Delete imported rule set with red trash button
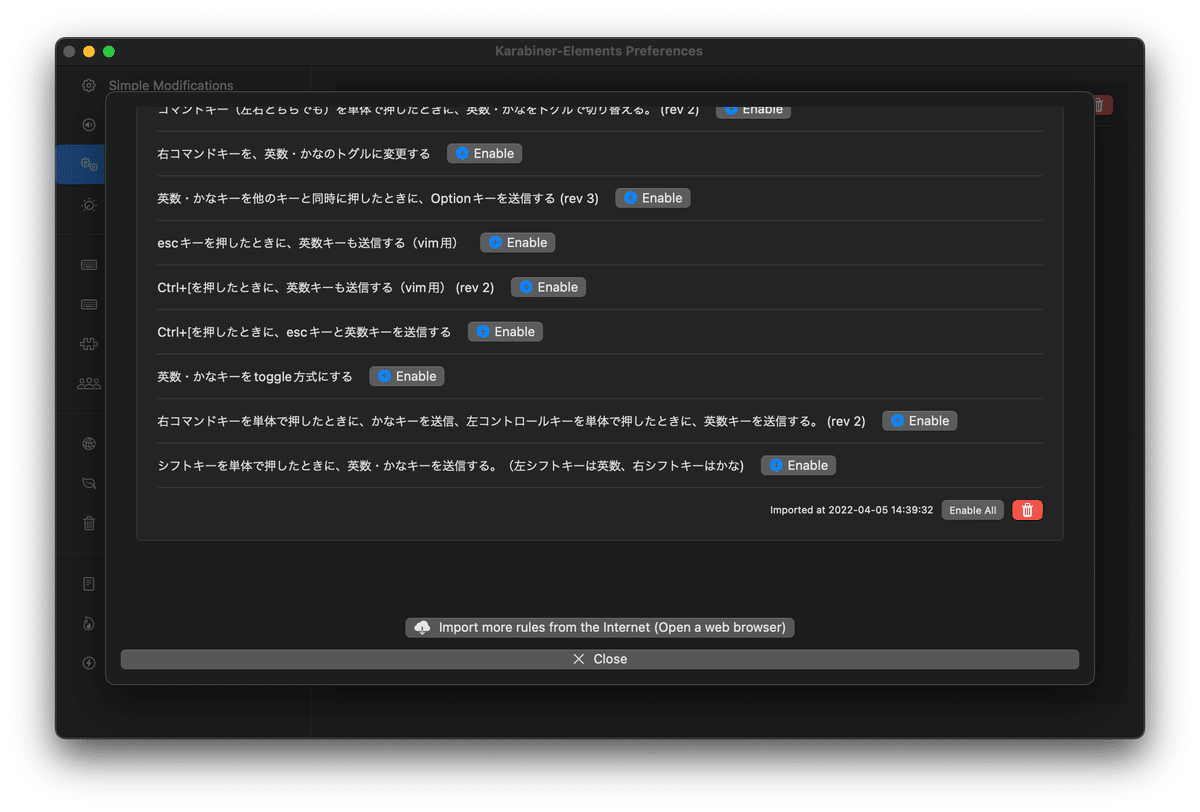 point(1027,510)
